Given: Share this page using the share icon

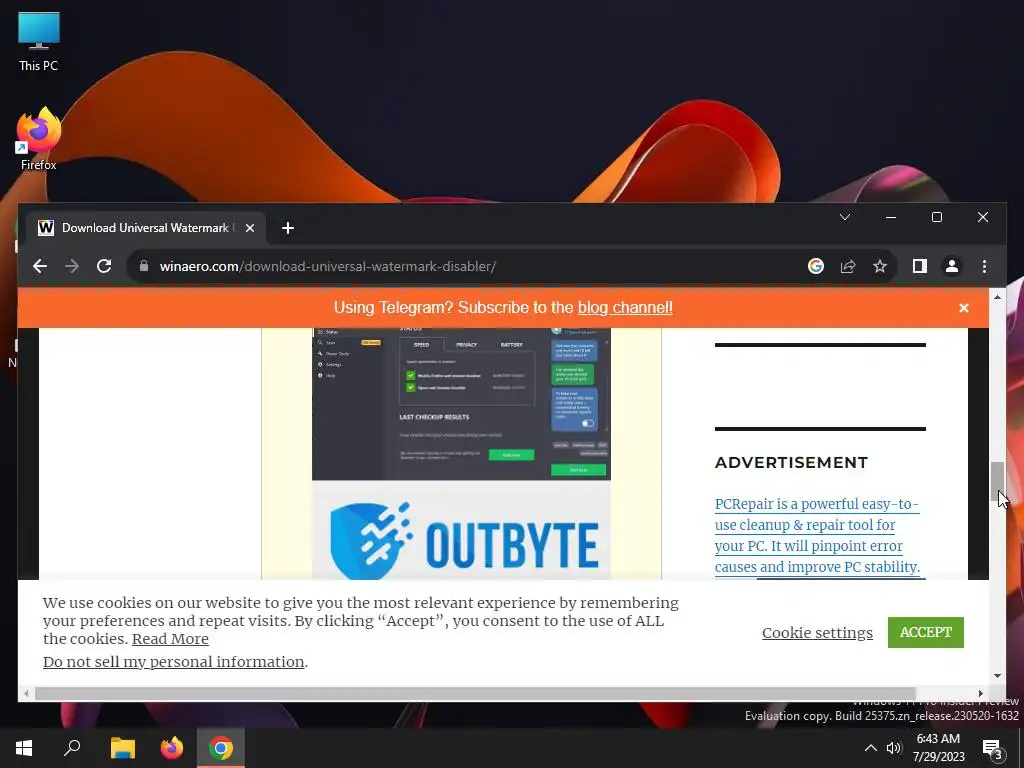Looking at the screenshot, I should click(848, 266).
